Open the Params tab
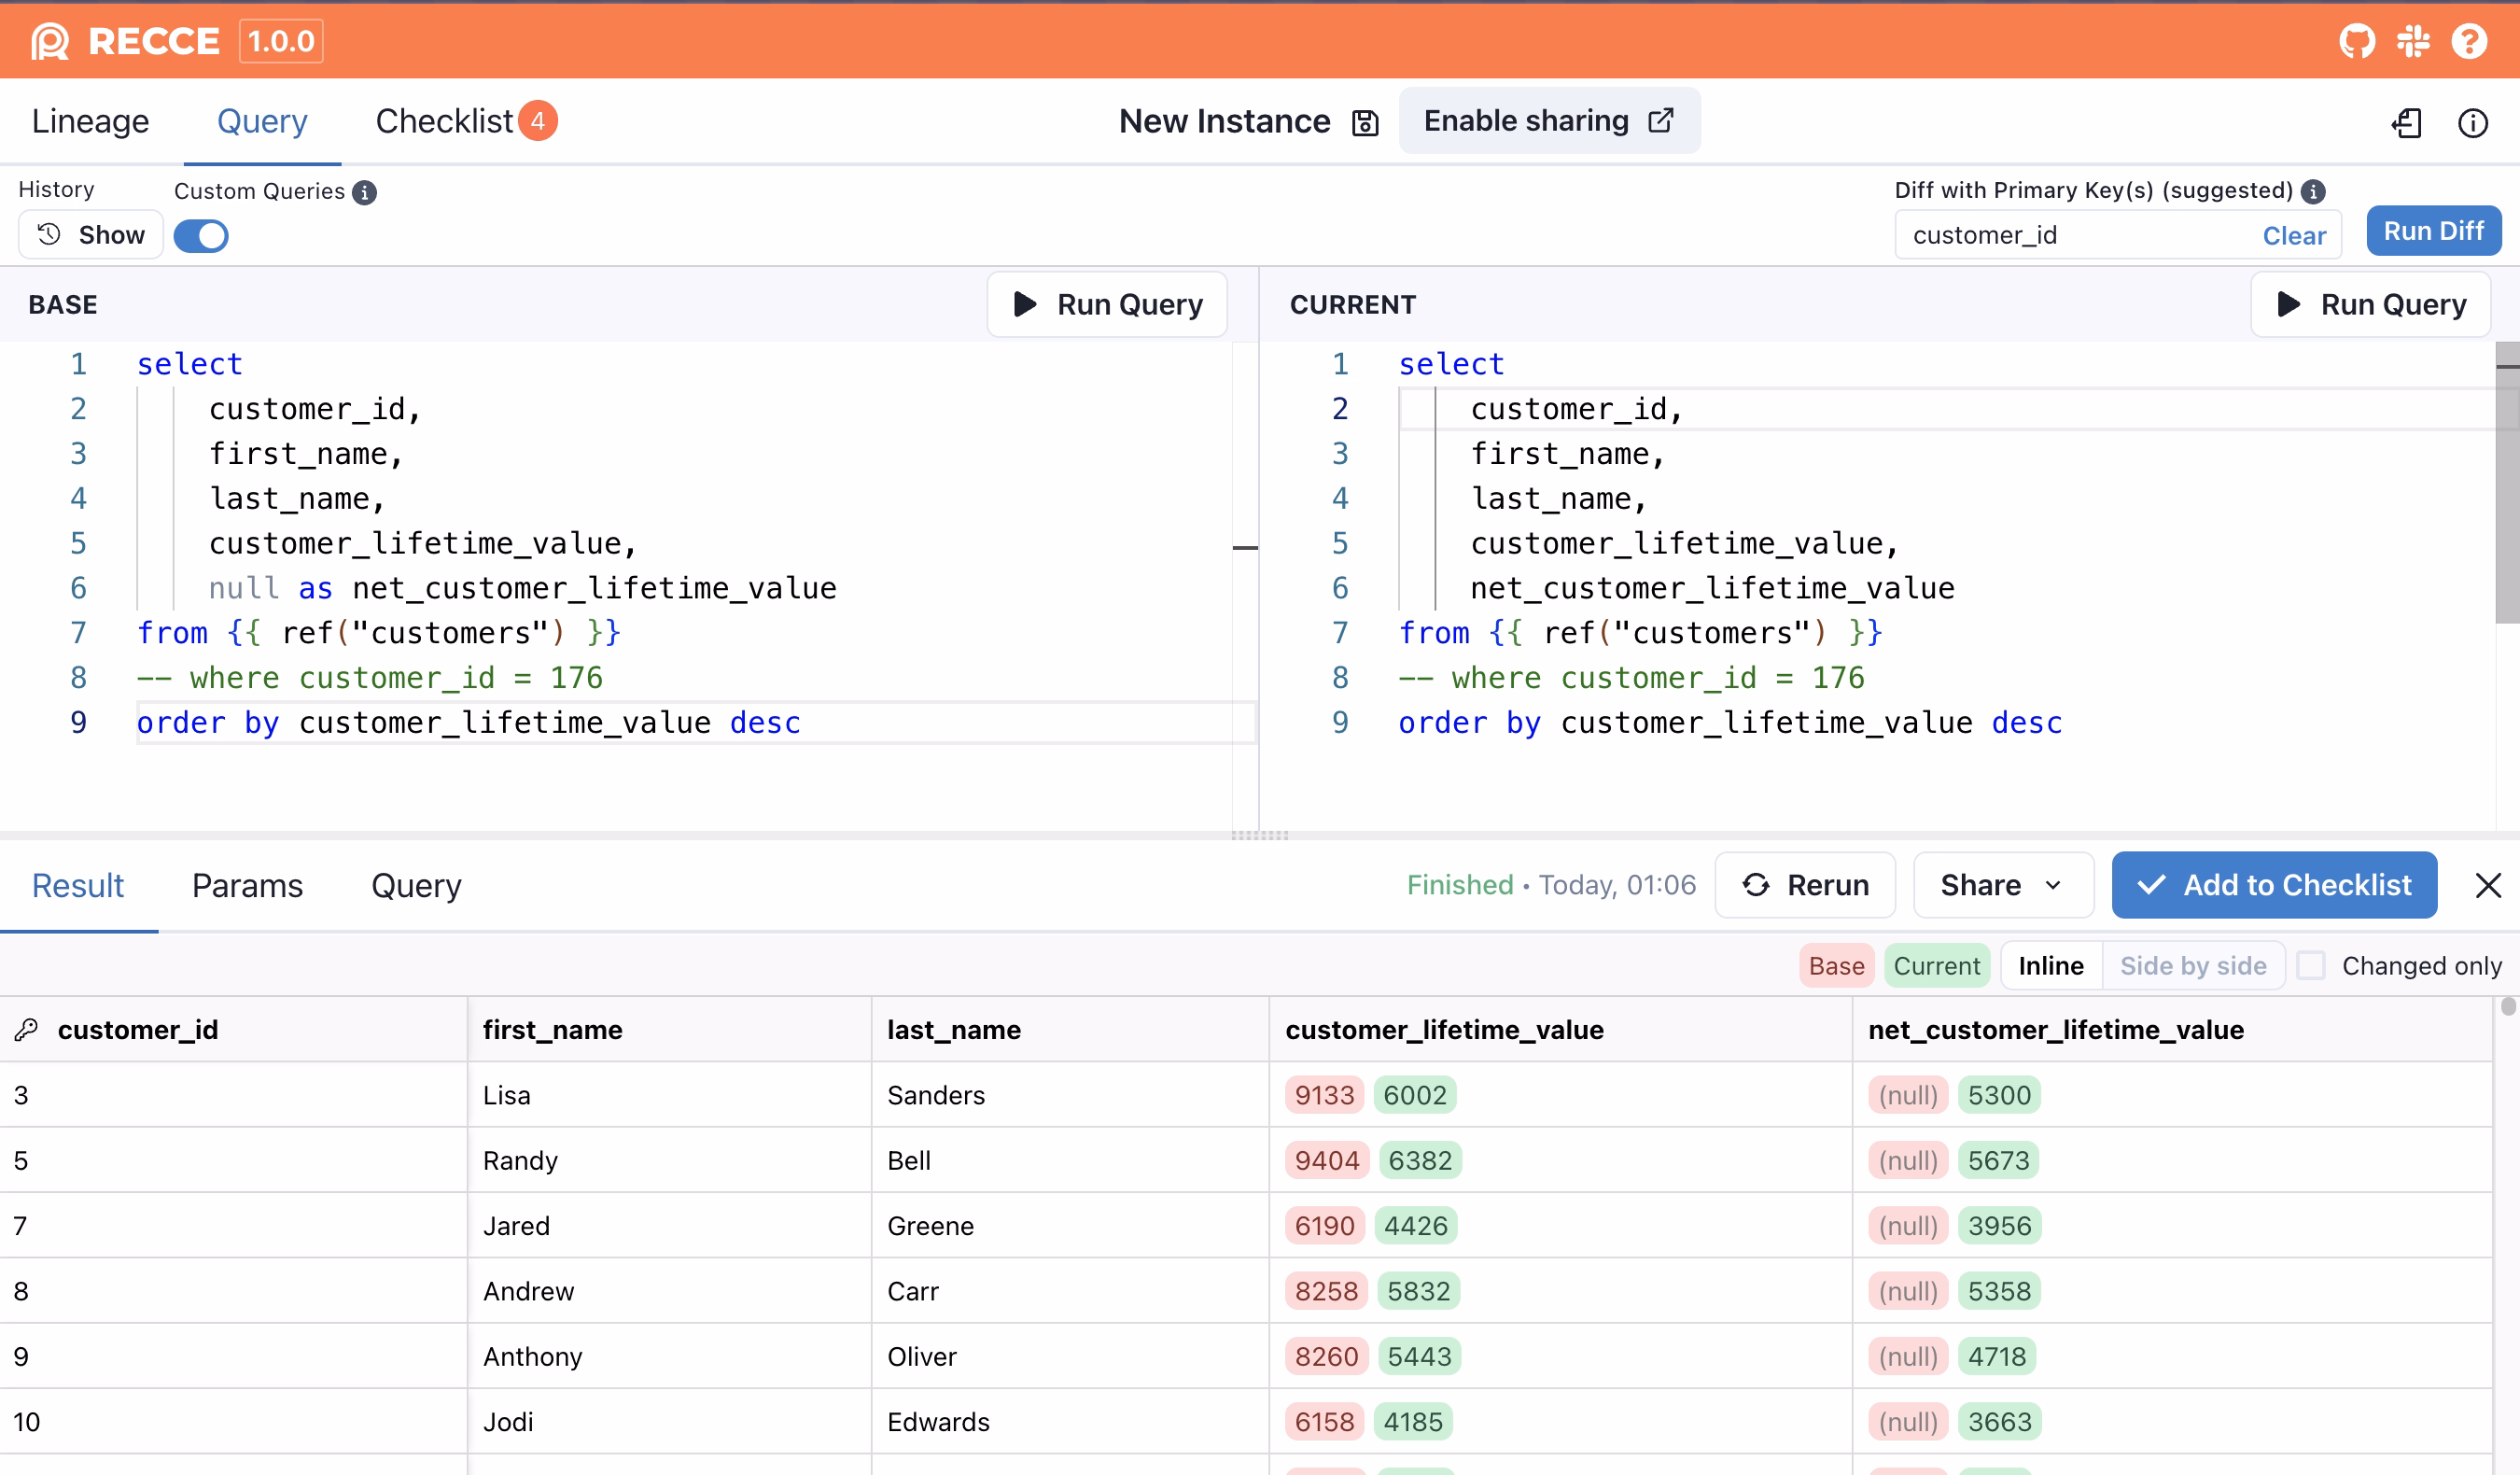2520x1475 pixels. coord(247,886)
